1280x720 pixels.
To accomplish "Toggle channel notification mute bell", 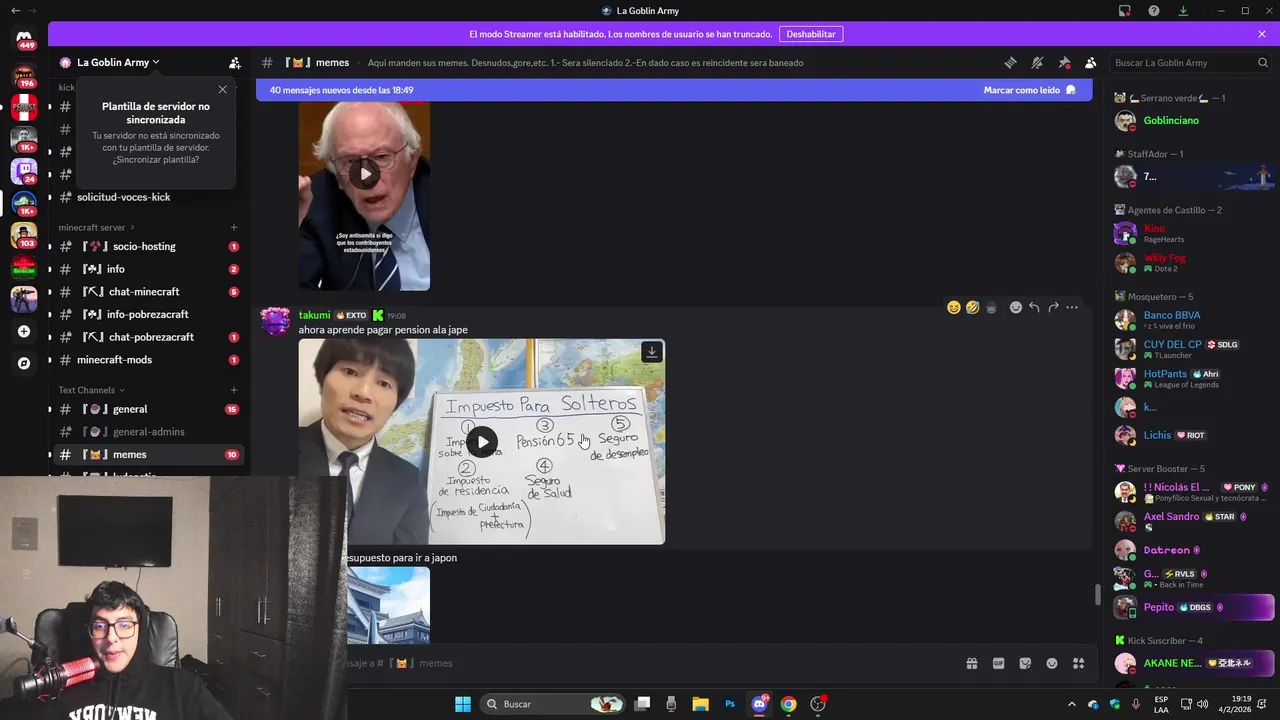I will 1037,62.
